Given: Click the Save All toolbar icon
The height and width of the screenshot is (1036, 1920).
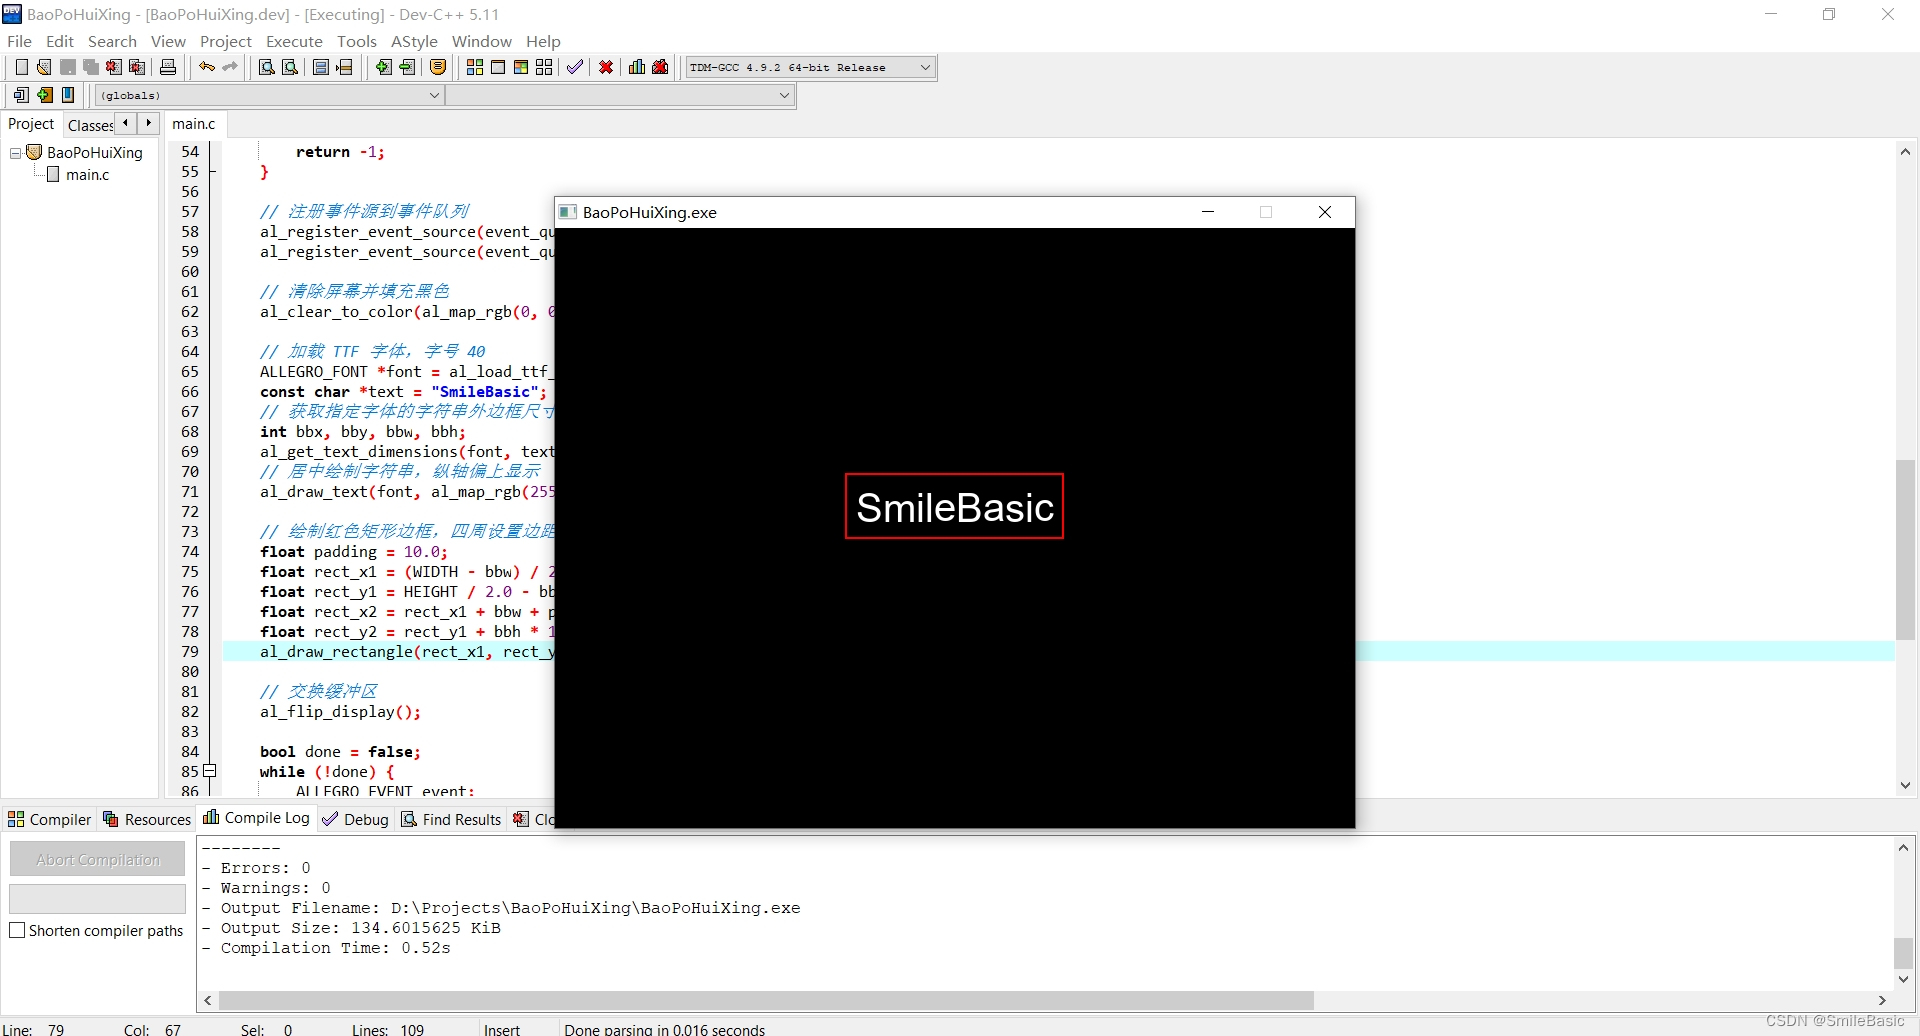Looking at the screenshot, I should (91, 67).
